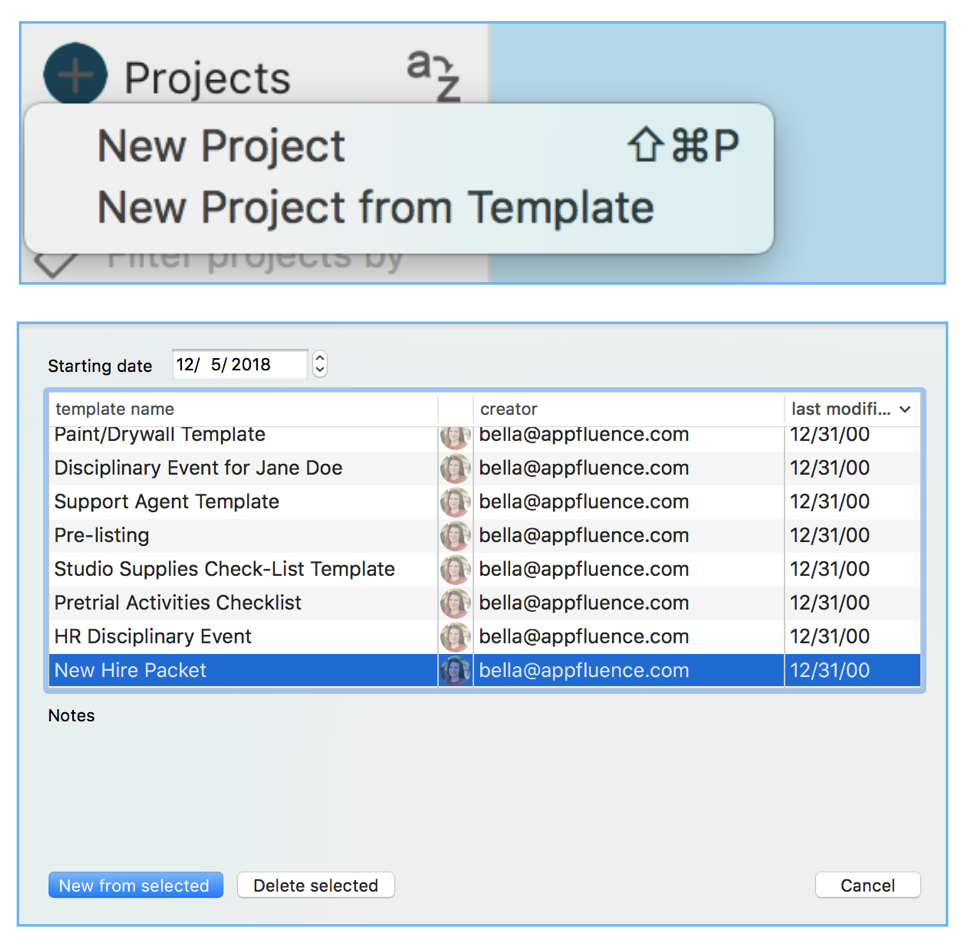Click the filter projects checkmark icon
This screenshot has height=950, width=970.
point(56,262)
